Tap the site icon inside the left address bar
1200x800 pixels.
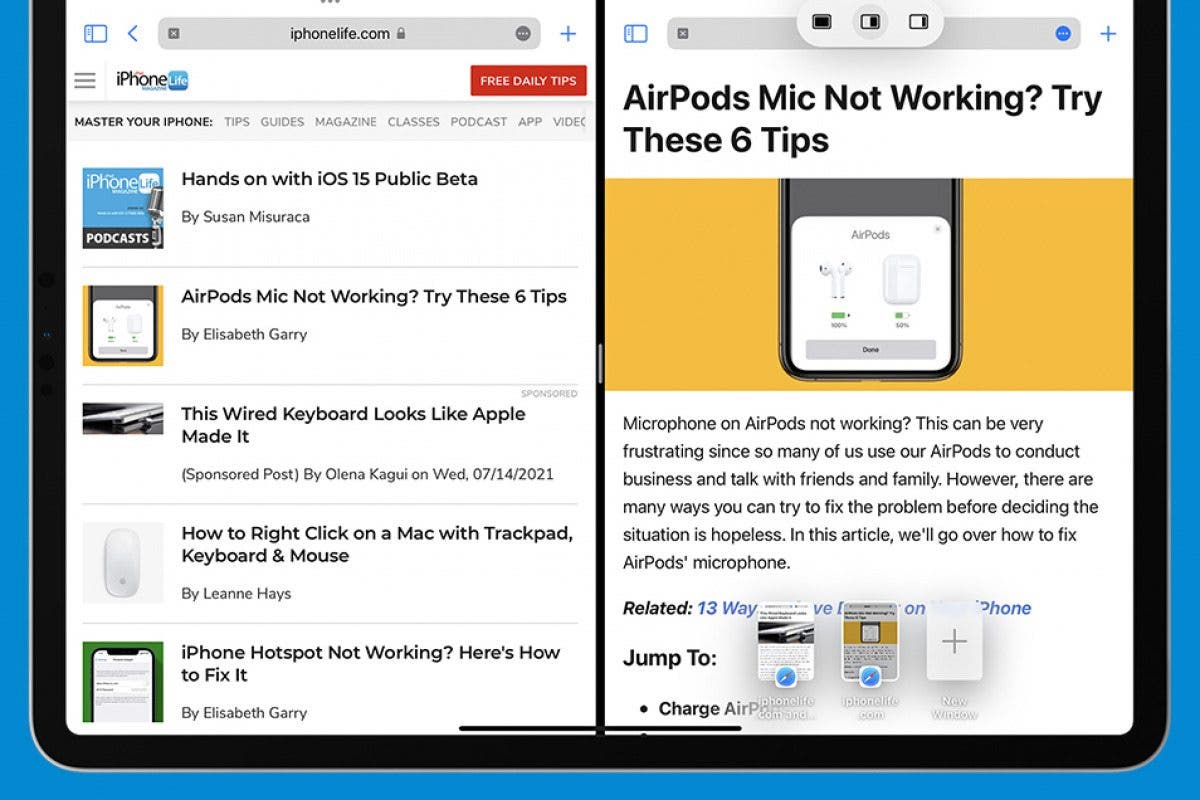pyautogui.click(x=176, y=33)
